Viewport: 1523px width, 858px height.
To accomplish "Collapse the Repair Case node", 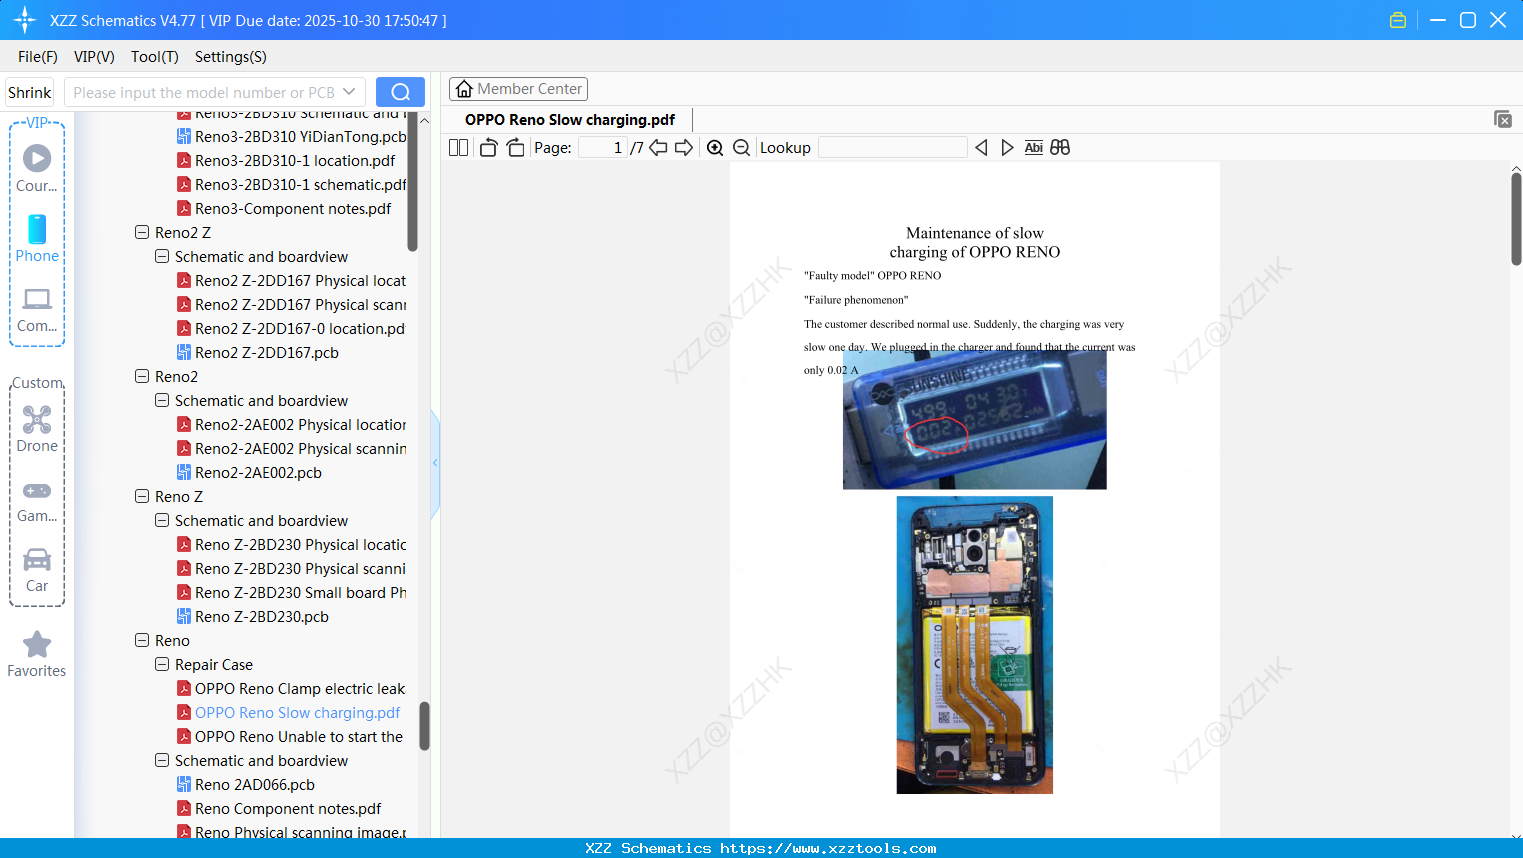I will click(x=162, y=664).
